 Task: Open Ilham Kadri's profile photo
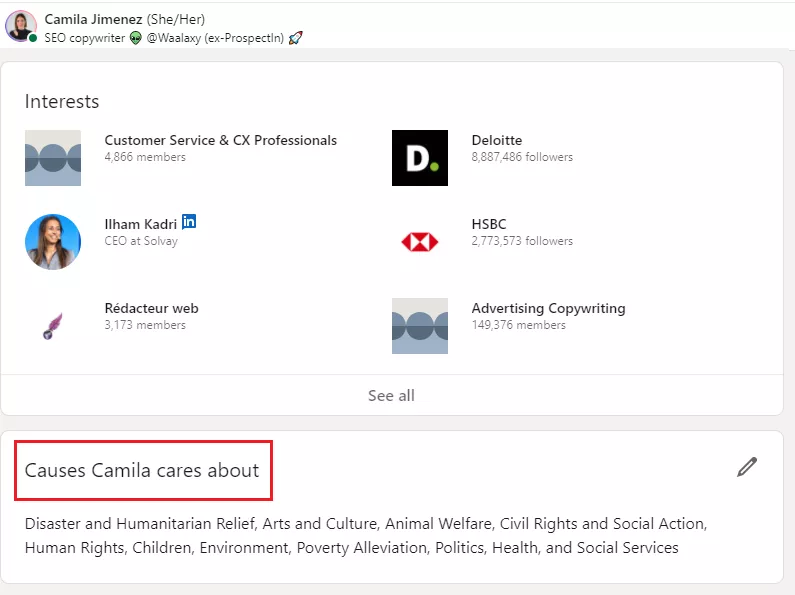coord(53,241)
